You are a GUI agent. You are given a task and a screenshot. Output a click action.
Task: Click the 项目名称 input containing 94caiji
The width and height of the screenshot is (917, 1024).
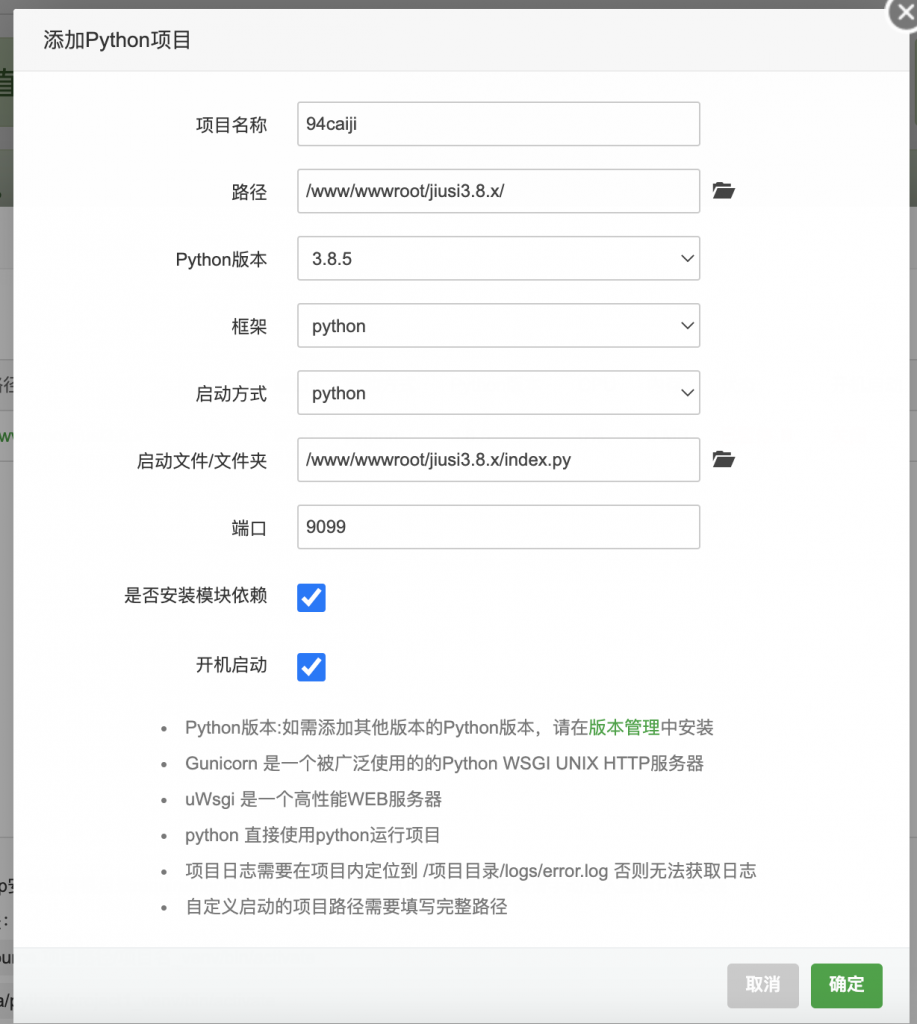498,123
